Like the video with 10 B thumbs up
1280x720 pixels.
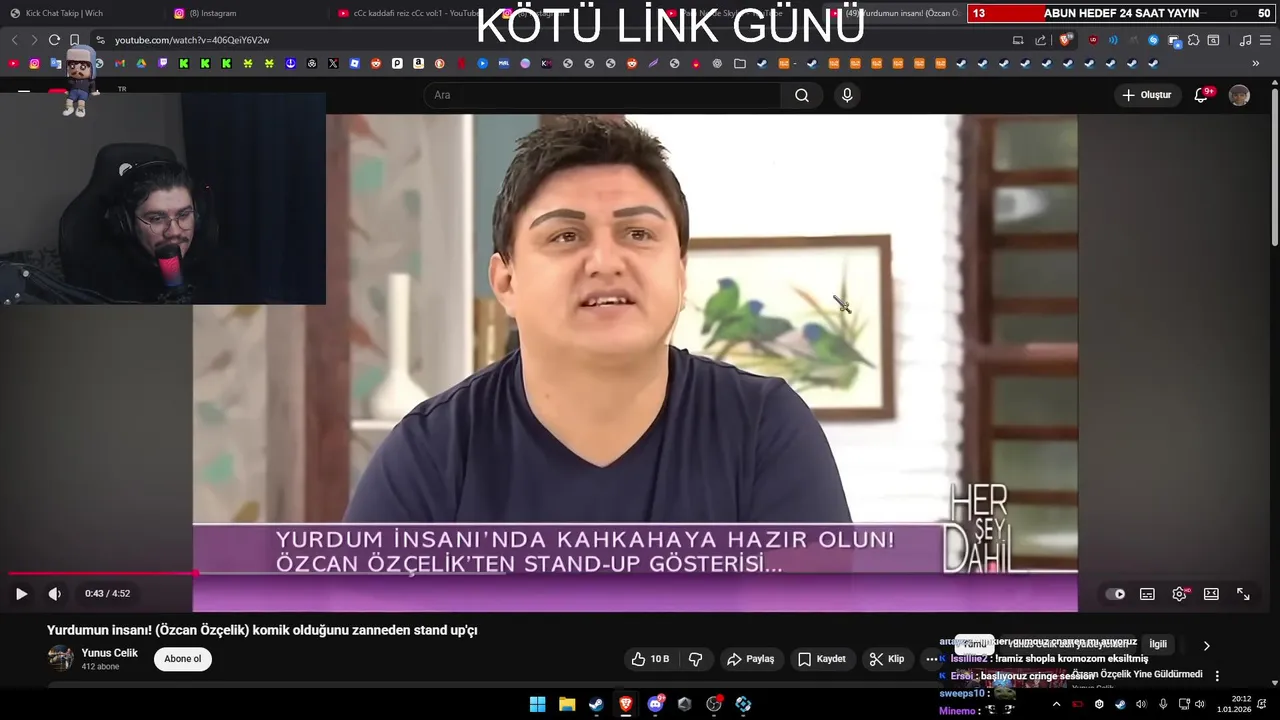pyautogui.click(x=649, y=659)
